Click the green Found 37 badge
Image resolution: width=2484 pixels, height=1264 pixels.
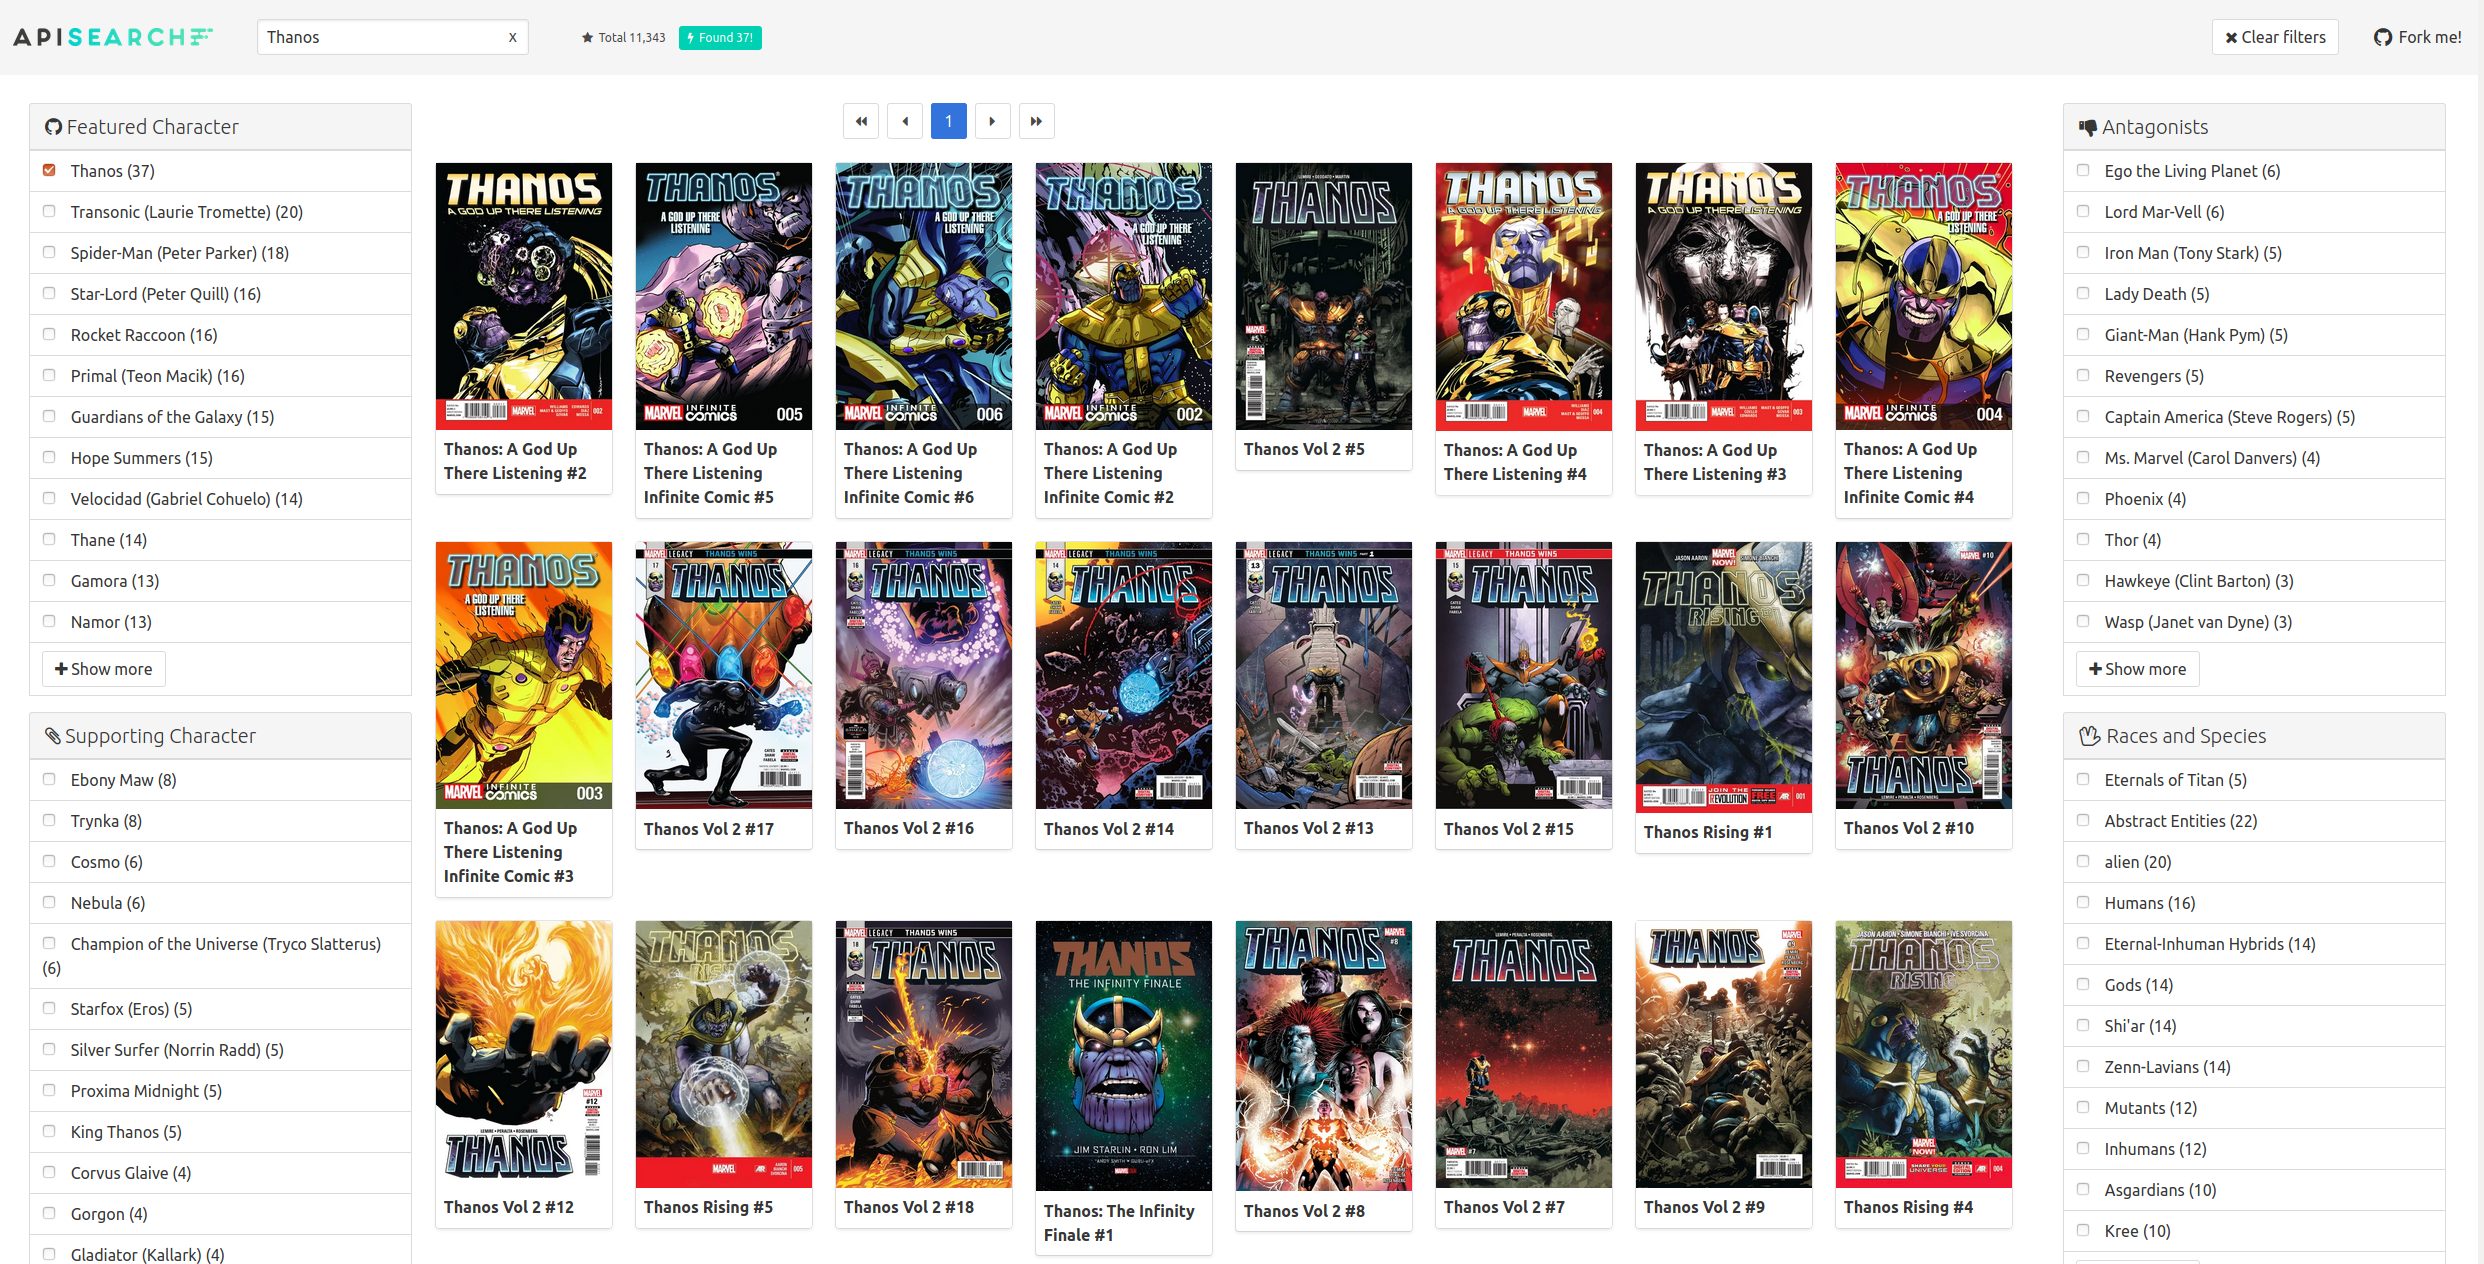[719, 38]
